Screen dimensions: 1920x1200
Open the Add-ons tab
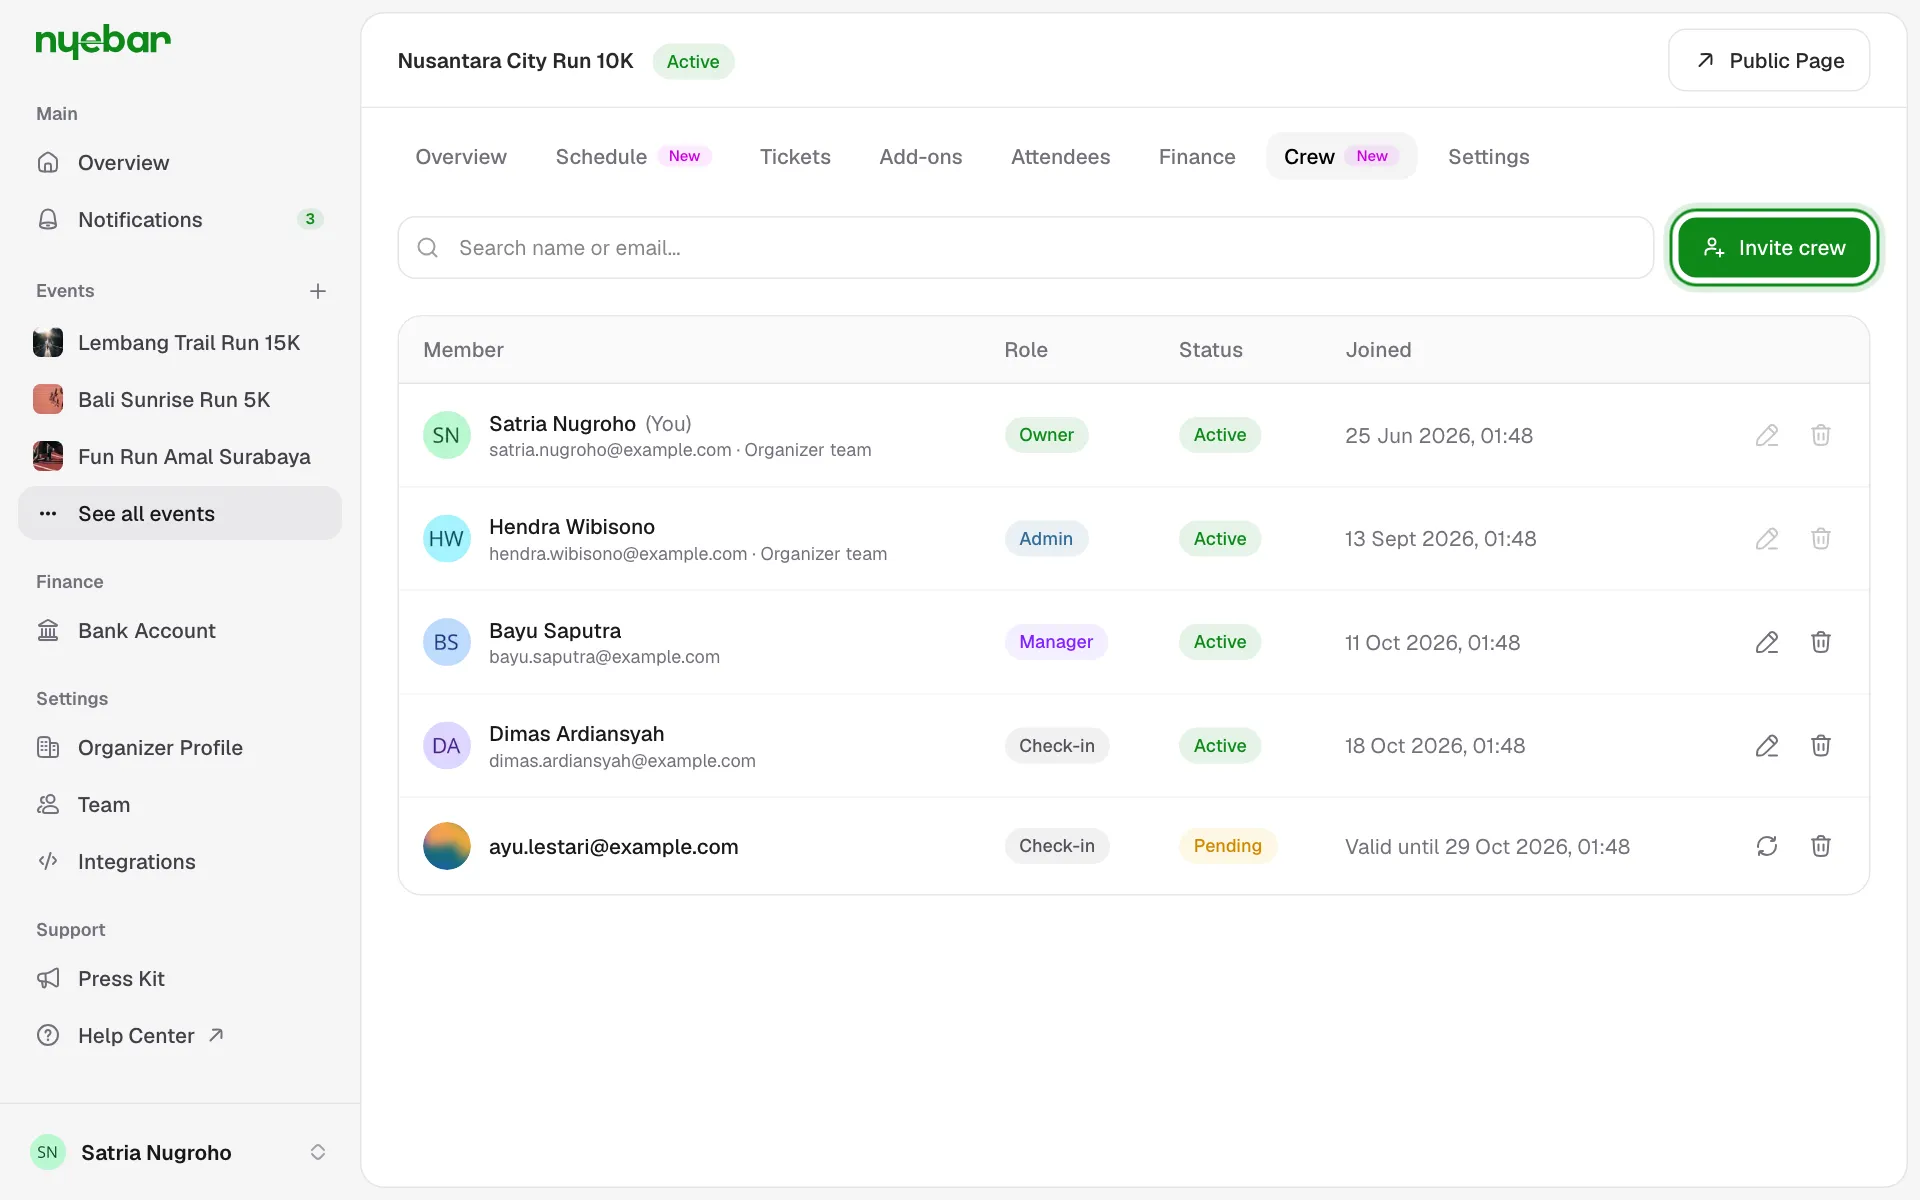920,157
